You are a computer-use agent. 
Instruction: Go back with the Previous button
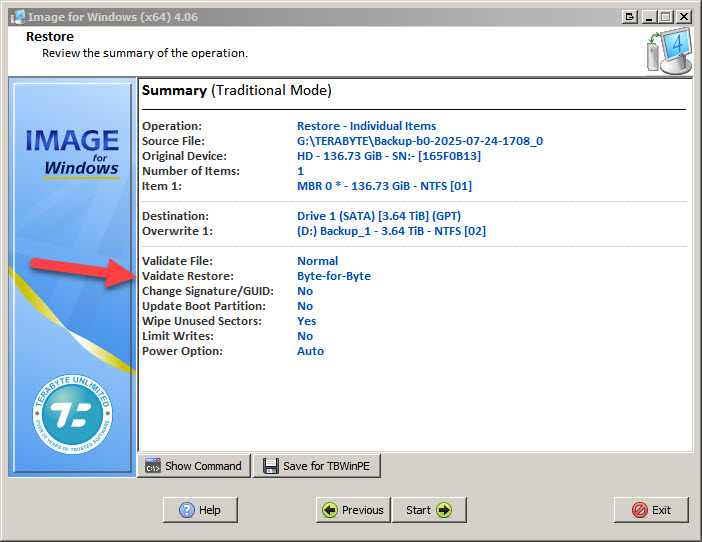[x=353, y=510]
